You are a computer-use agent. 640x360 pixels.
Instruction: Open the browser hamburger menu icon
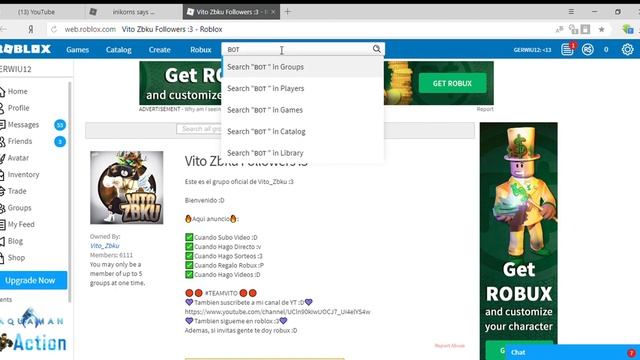pyautogui.click(x=571, y=11)
